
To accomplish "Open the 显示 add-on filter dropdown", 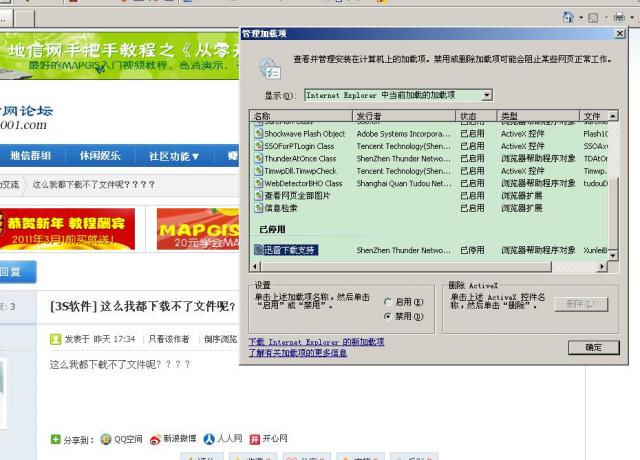I will coord(487,95).
